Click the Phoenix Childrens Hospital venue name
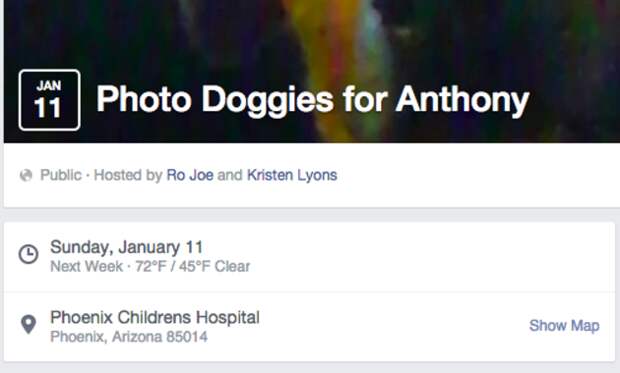The height and width of the screenshot is (373, 620). (155, 317)
